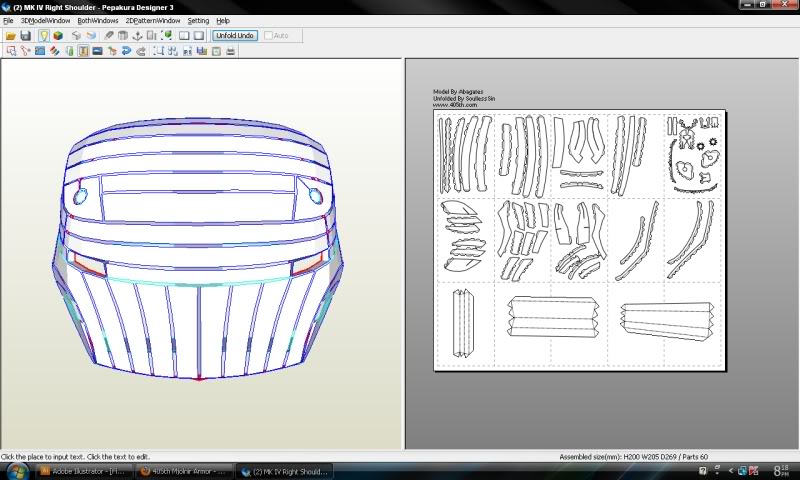
Task: Click the blue rotate arrow icon
Action: tap(126, 50)
